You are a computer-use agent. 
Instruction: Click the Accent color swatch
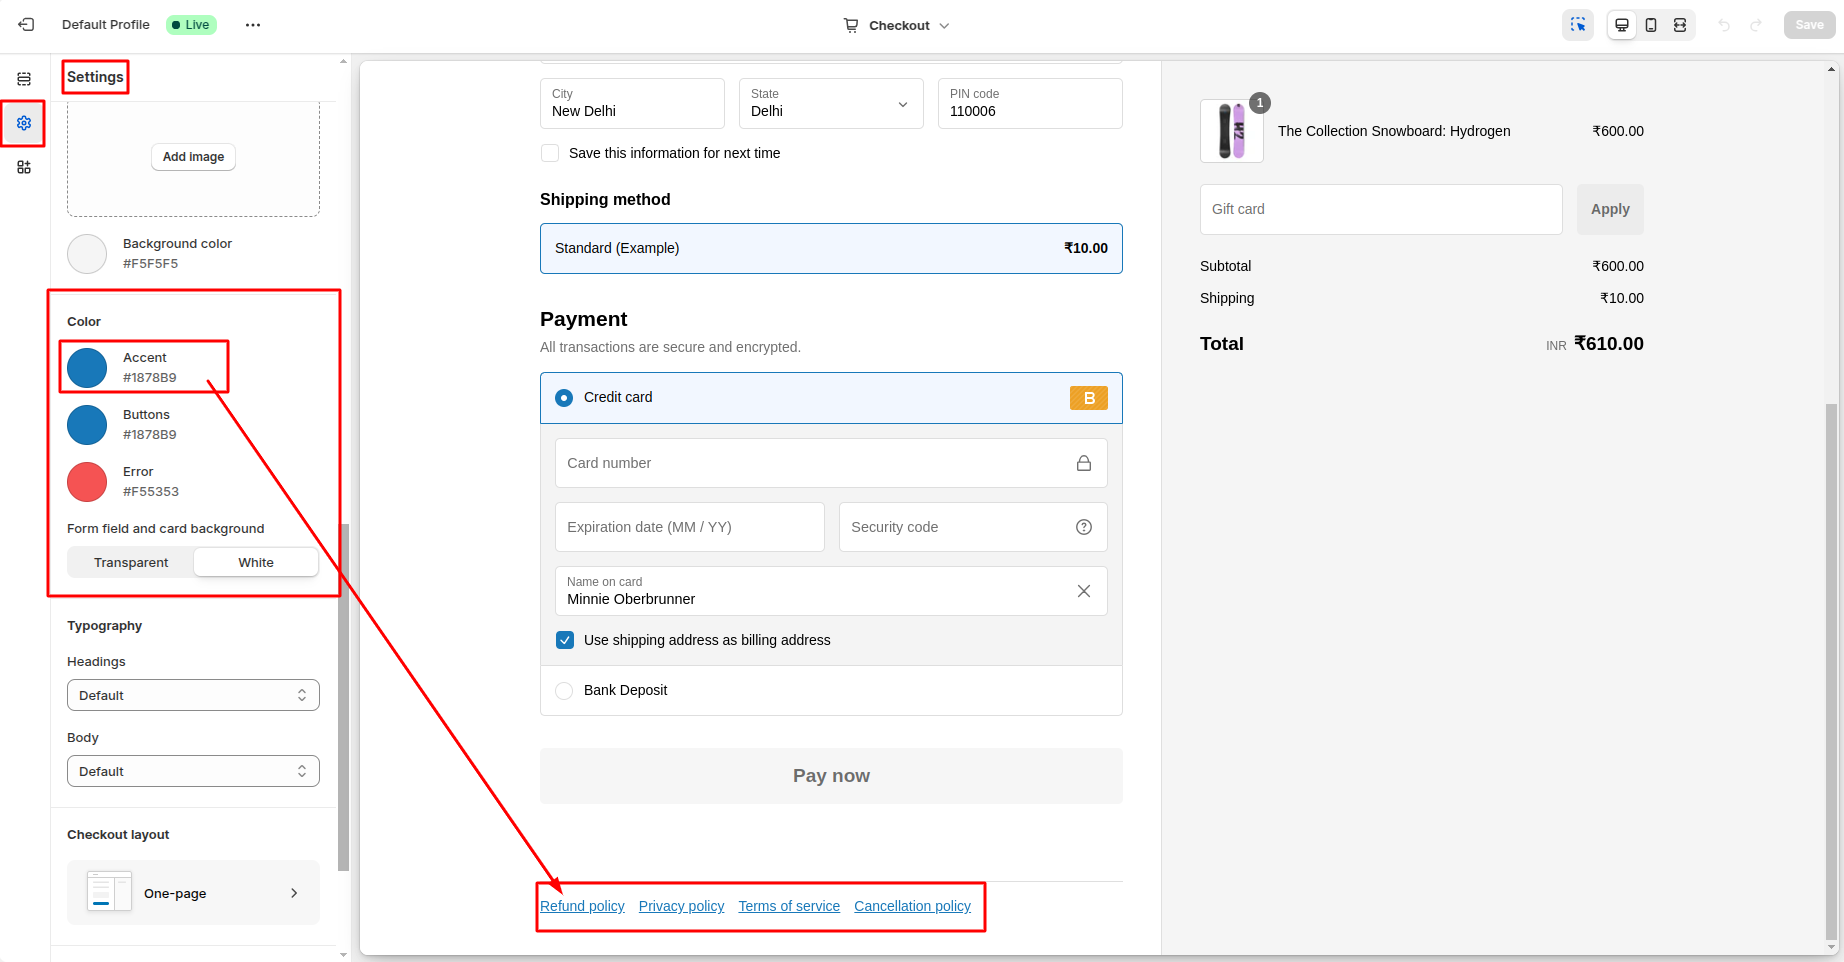click(87, 368)
